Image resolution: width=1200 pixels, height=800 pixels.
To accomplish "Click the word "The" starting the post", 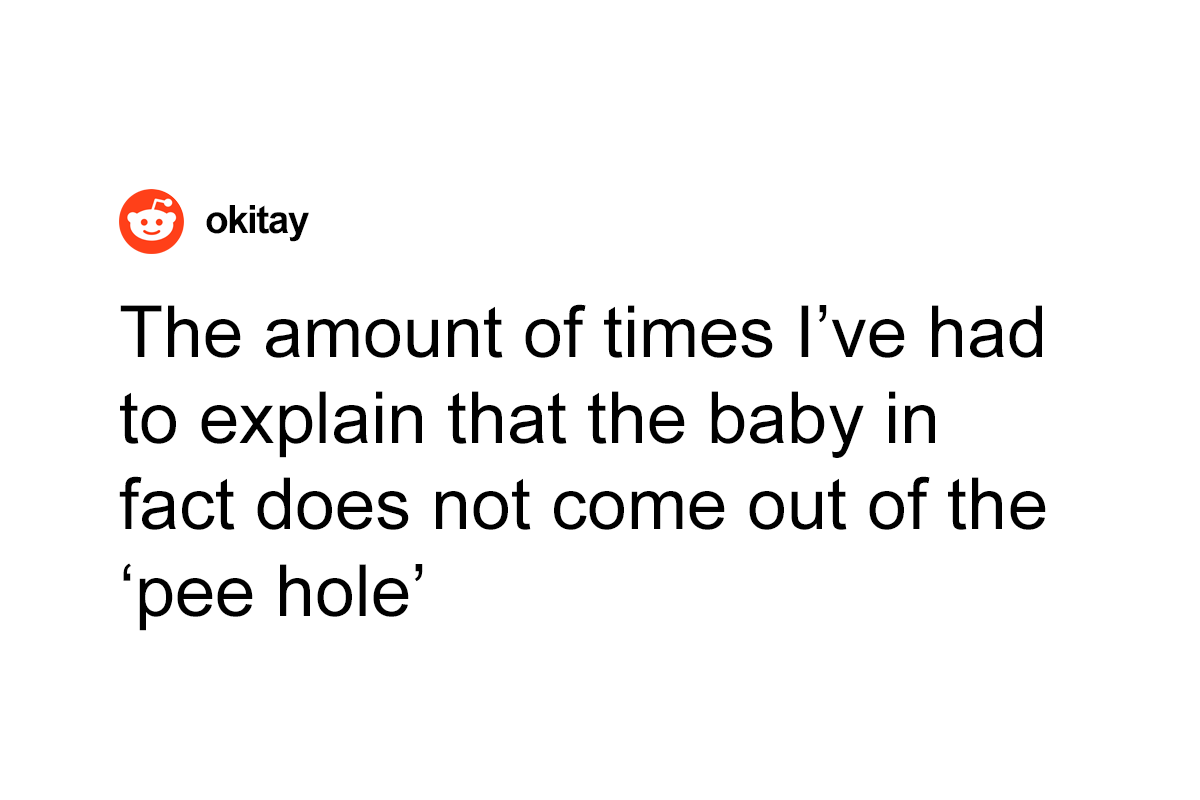I will [178, 334].
